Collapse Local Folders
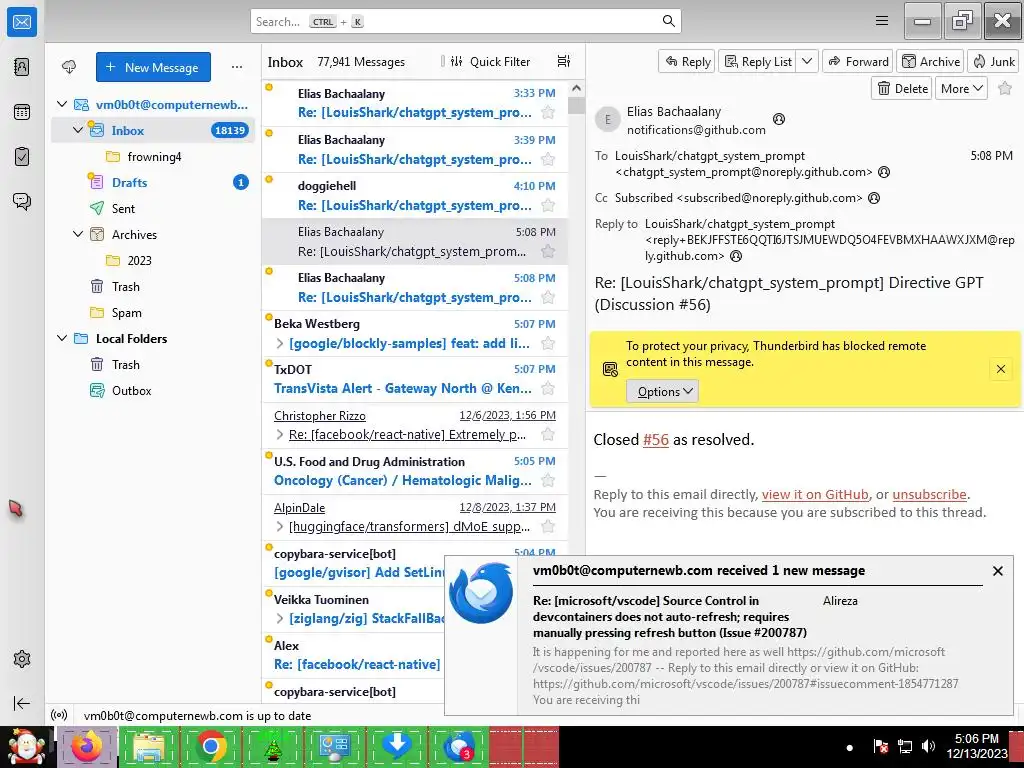The image size is (1024, 768). pos(62,338)
